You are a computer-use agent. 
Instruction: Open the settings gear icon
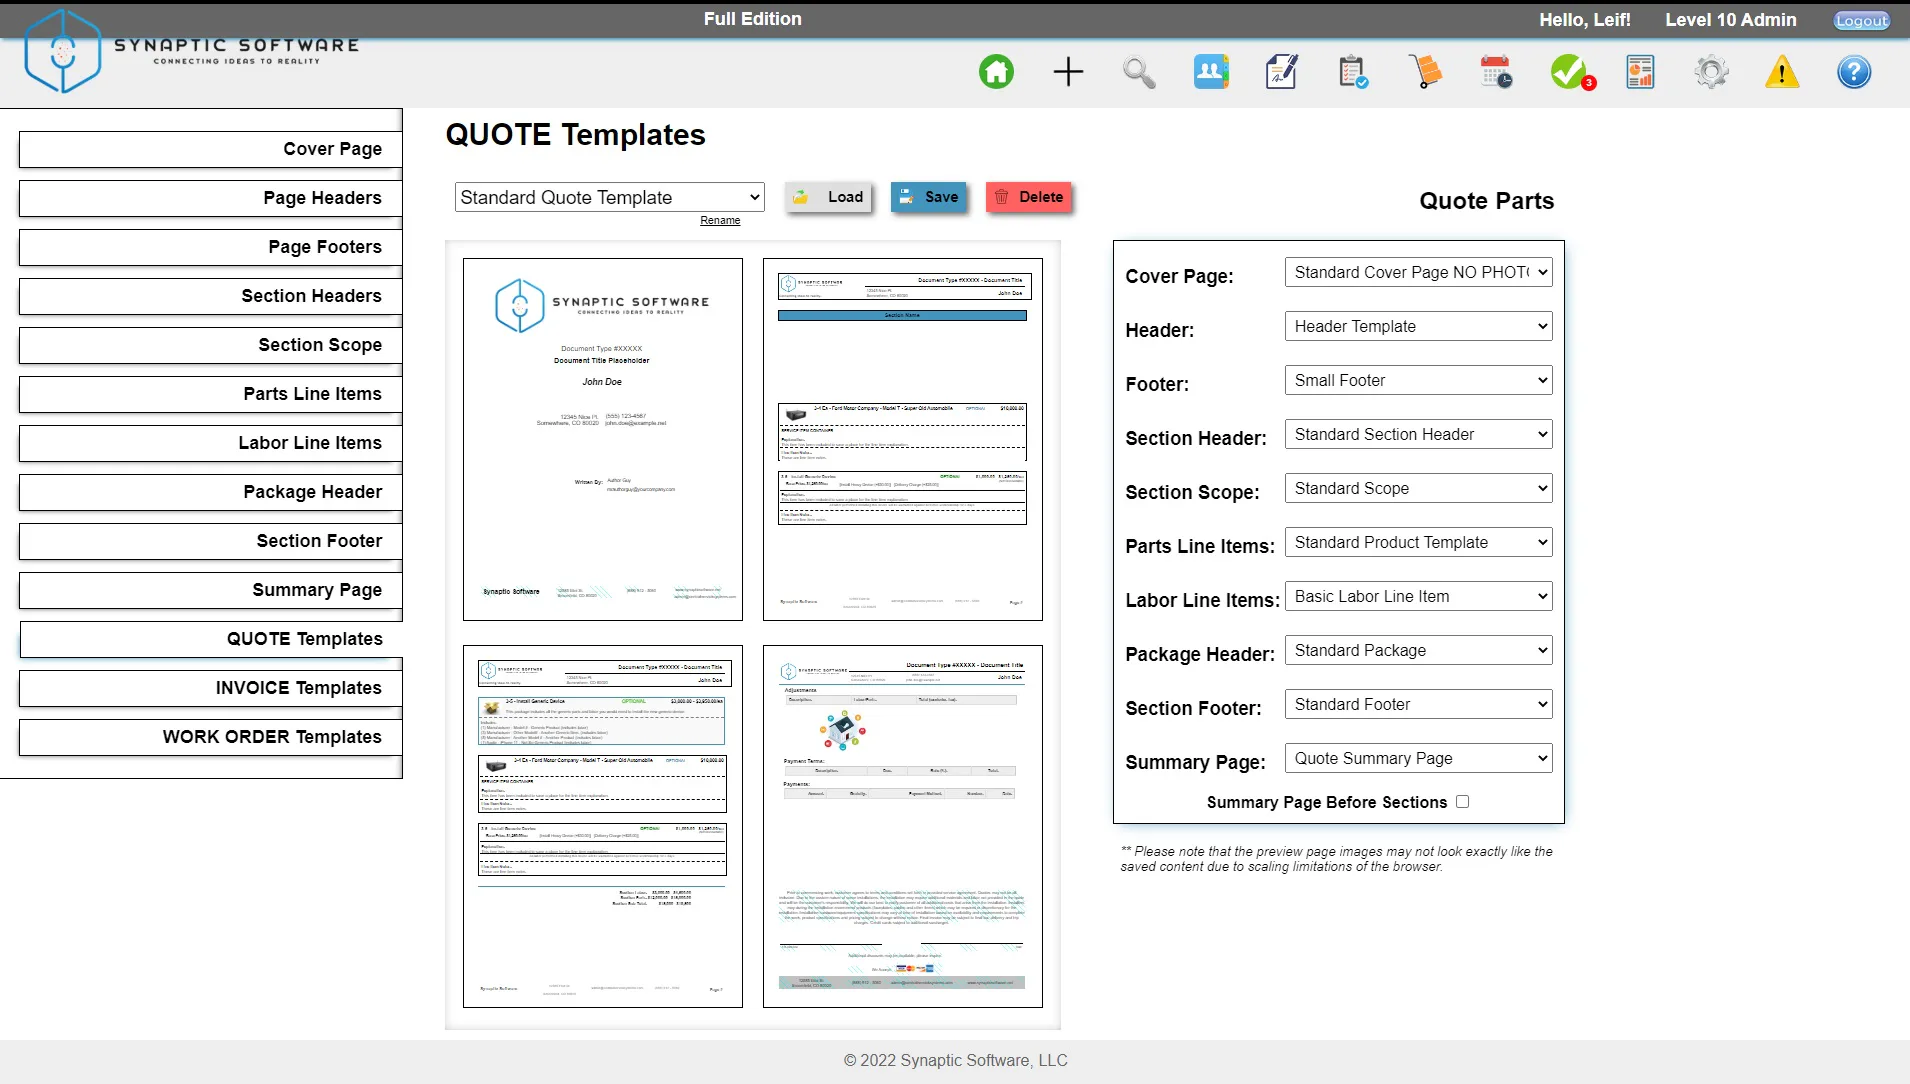(1711, 72)
